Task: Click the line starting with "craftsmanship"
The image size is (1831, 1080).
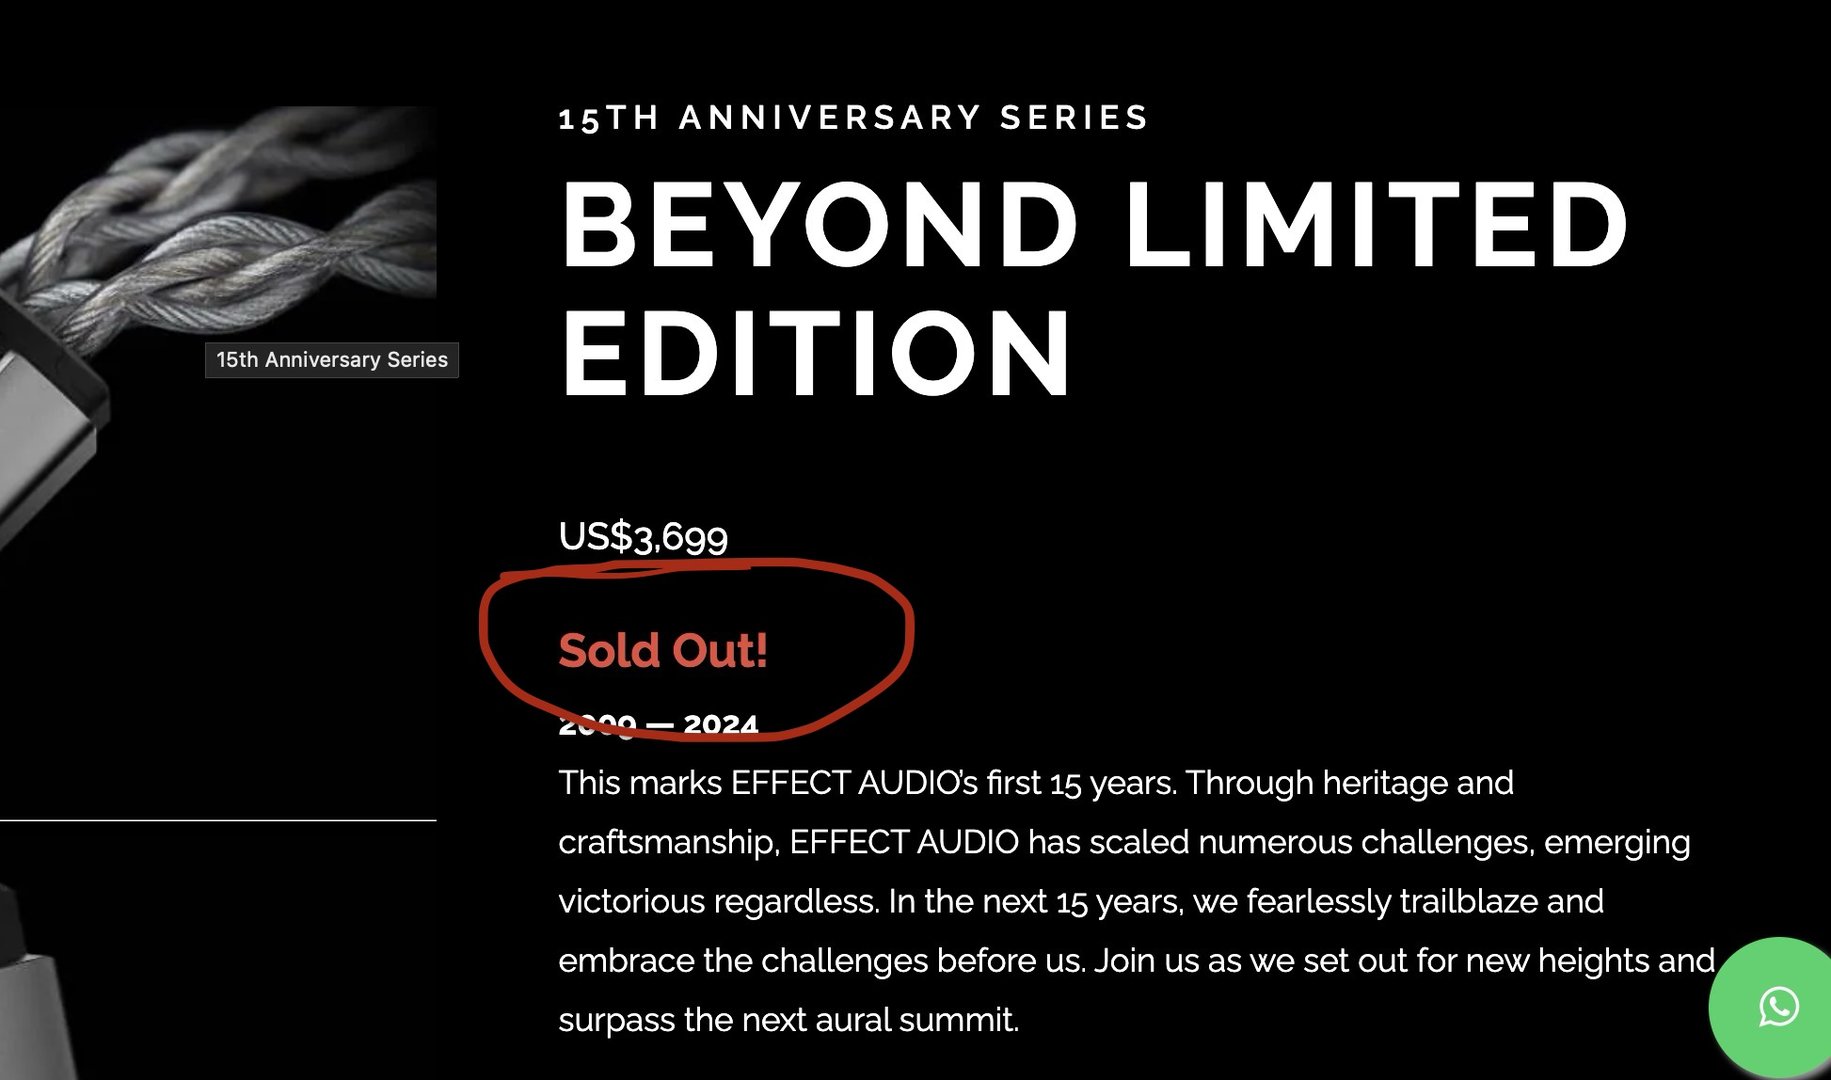Action: pyautogui.click(x=1123, y=842)
